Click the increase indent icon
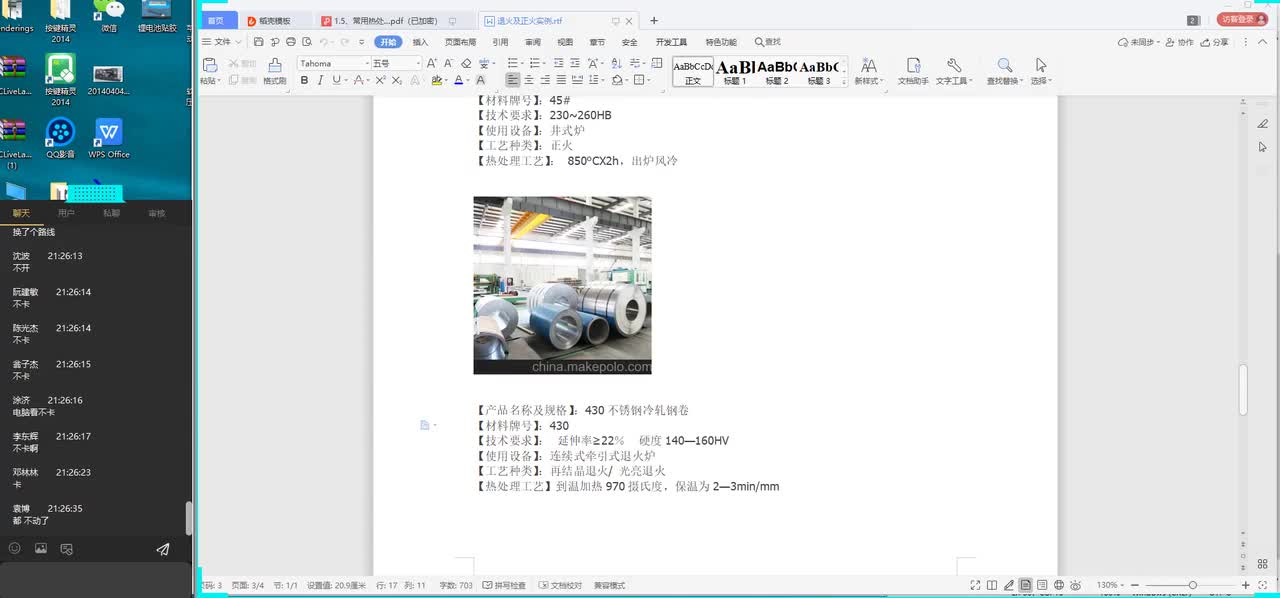1280x598 pixels. (575, 63)
